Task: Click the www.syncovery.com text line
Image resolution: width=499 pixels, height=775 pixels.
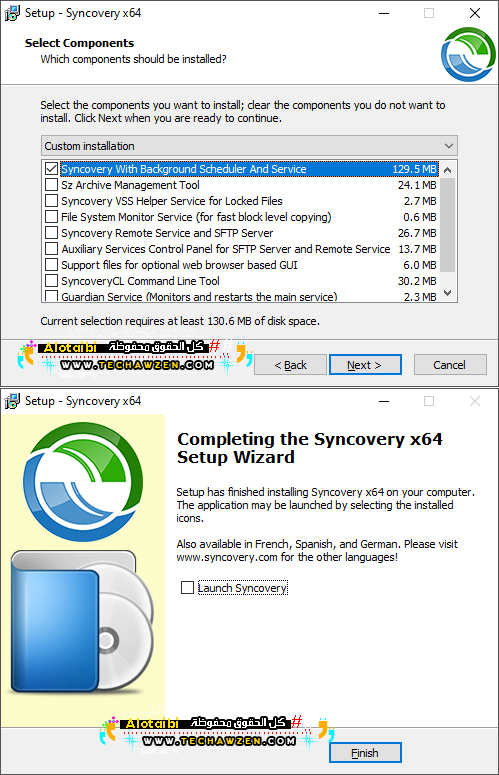Action: click(x=287, y=557)
